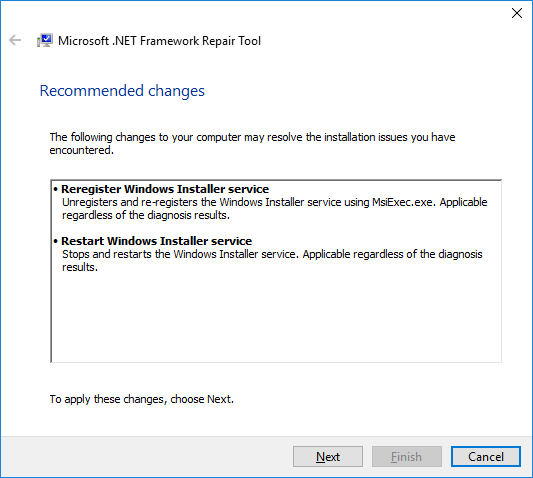Click the bullet beside Reregister Windows Installer service

pos(56,189)
